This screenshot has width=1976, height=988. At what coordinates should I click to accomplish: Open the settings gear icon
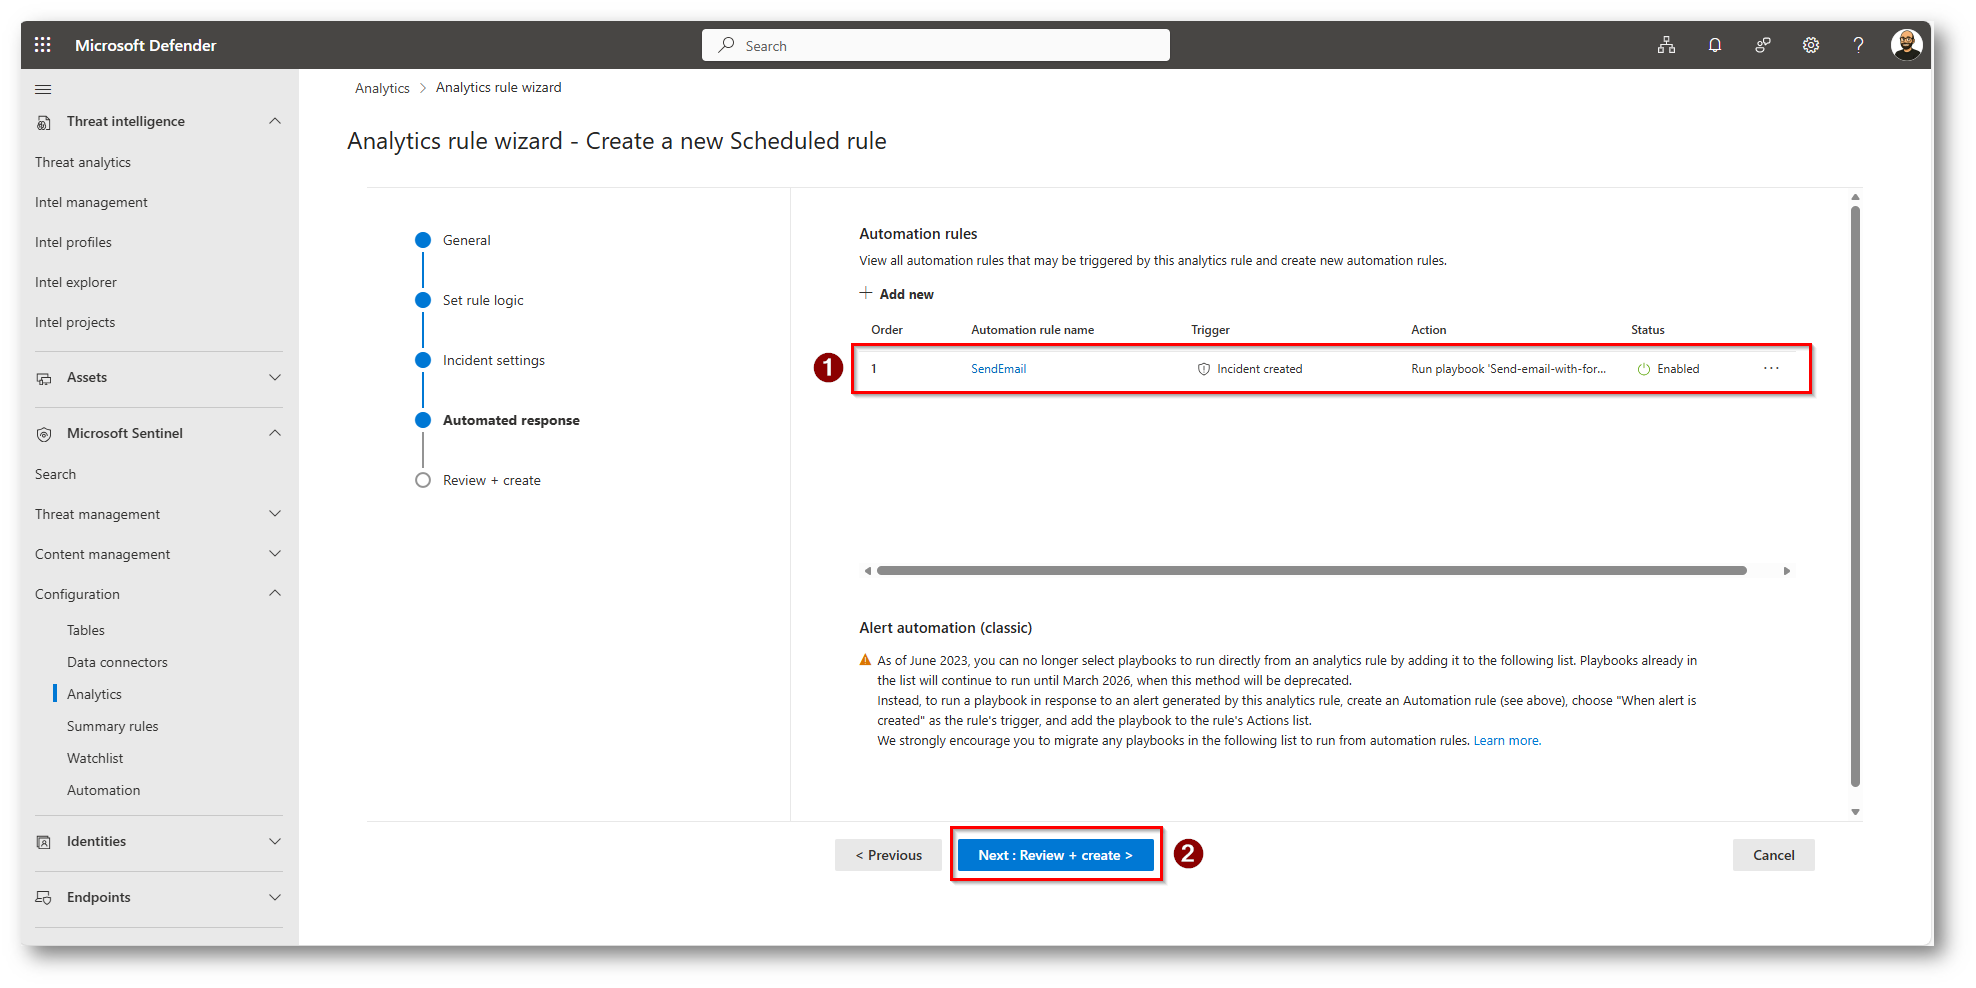tap(1810, 45)
